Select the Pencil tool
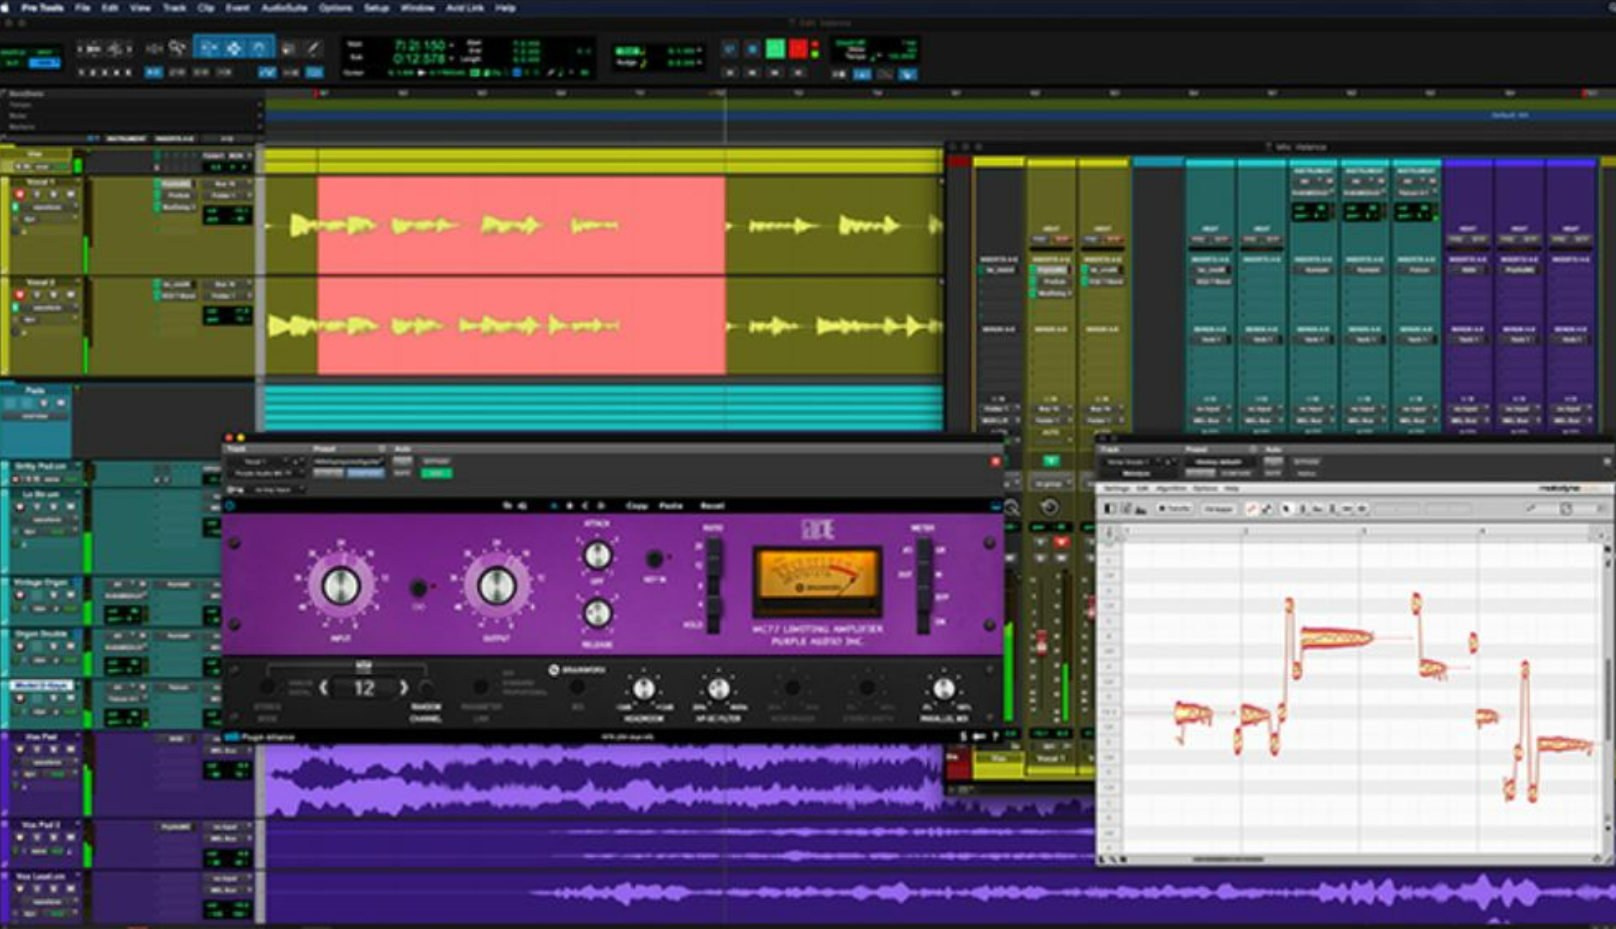This screenshot has height=929, width=1616. coord(313,47)
